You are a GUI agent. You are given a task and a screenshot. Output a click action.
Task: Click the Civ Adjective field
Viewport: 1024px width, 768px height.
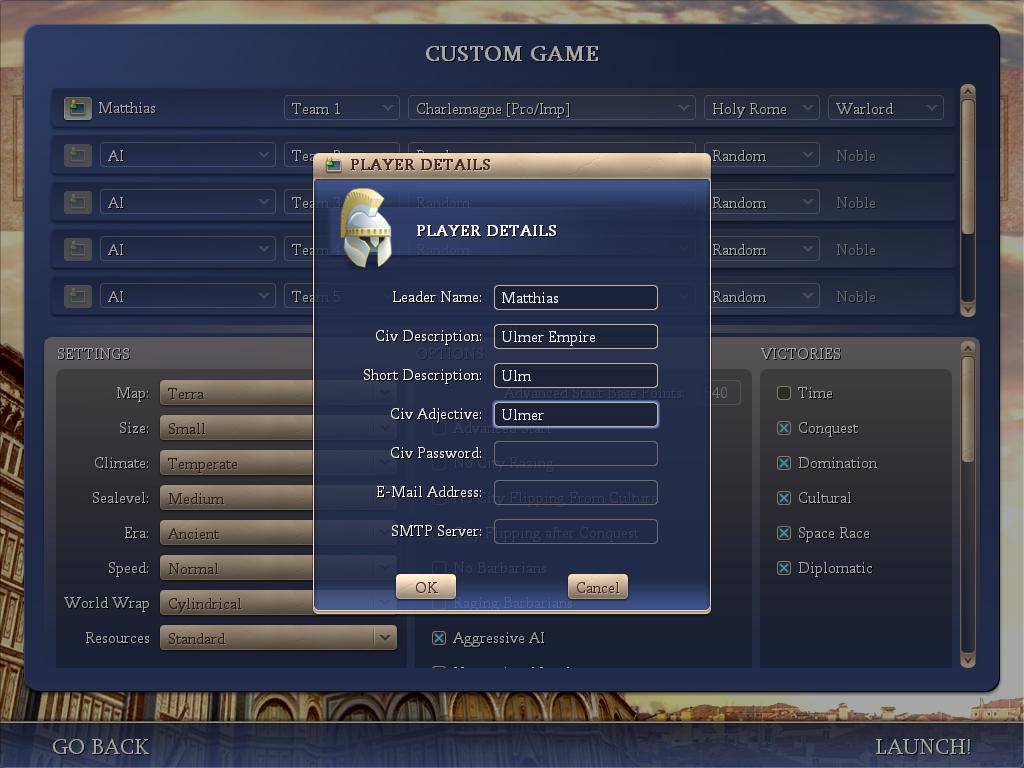575,415
